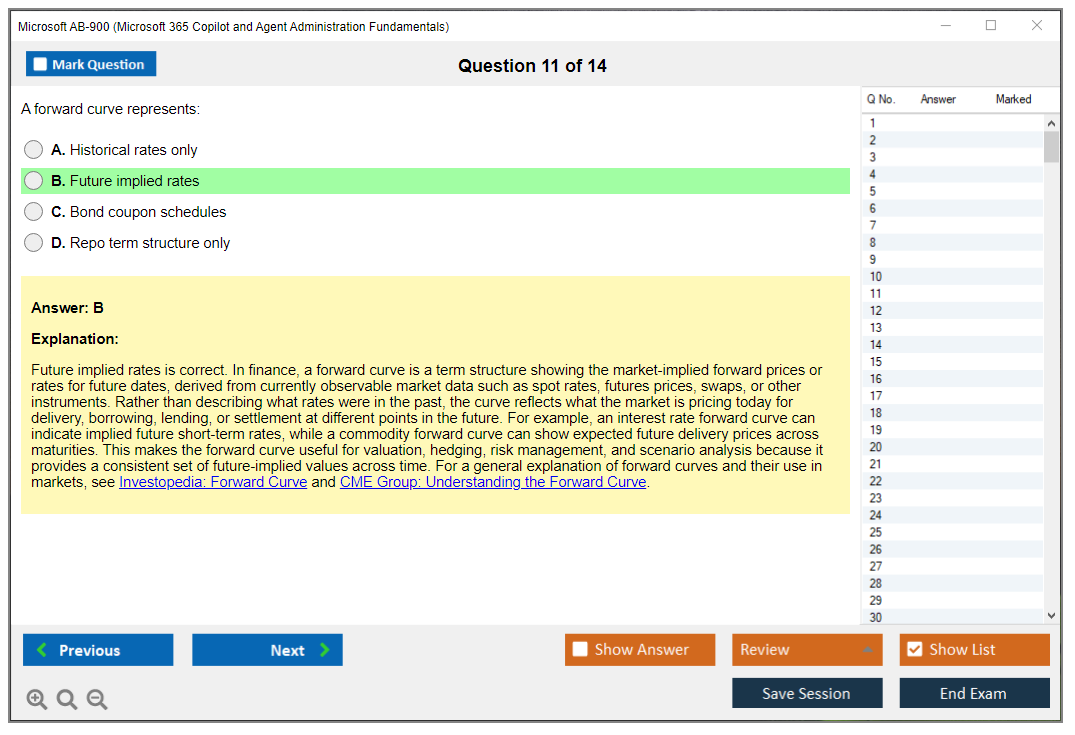Open the Review dropdown menu
Screen dimensions: 1075x735
click(807, 649)
